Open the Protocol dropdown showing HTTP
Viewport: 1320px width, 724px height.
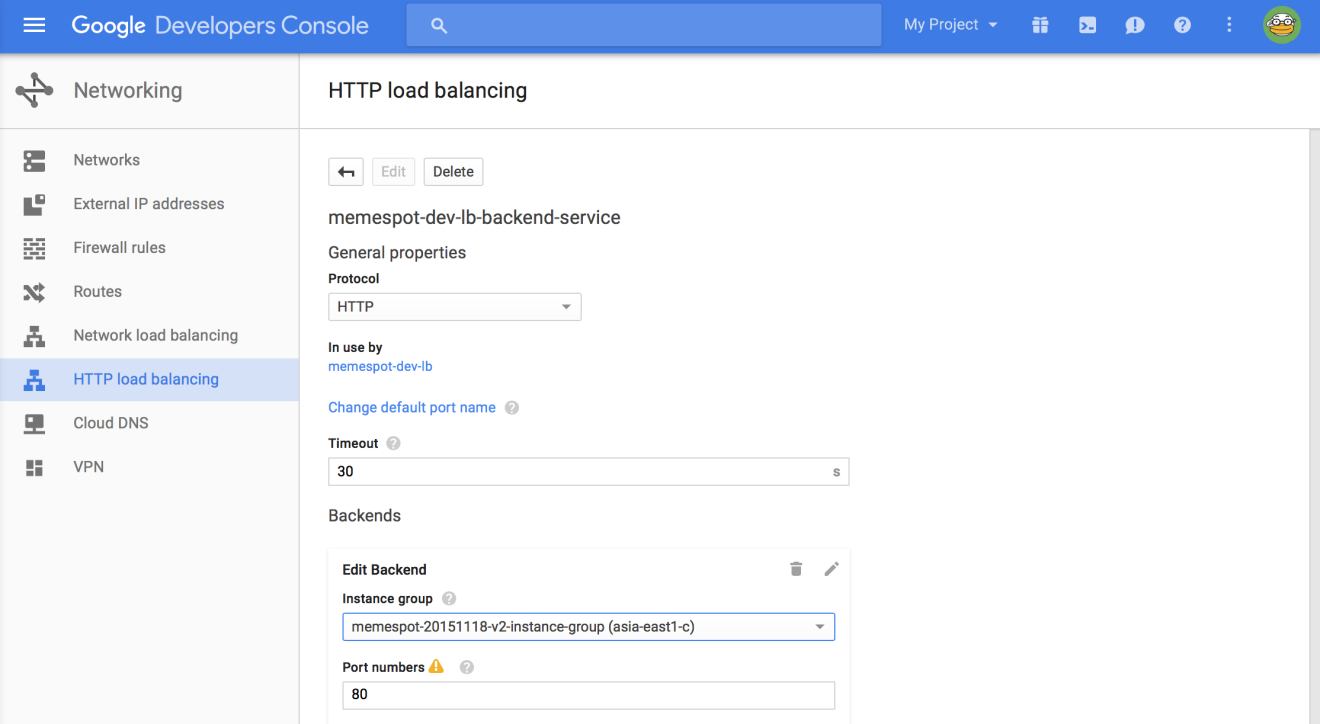[x=454, y=307]
